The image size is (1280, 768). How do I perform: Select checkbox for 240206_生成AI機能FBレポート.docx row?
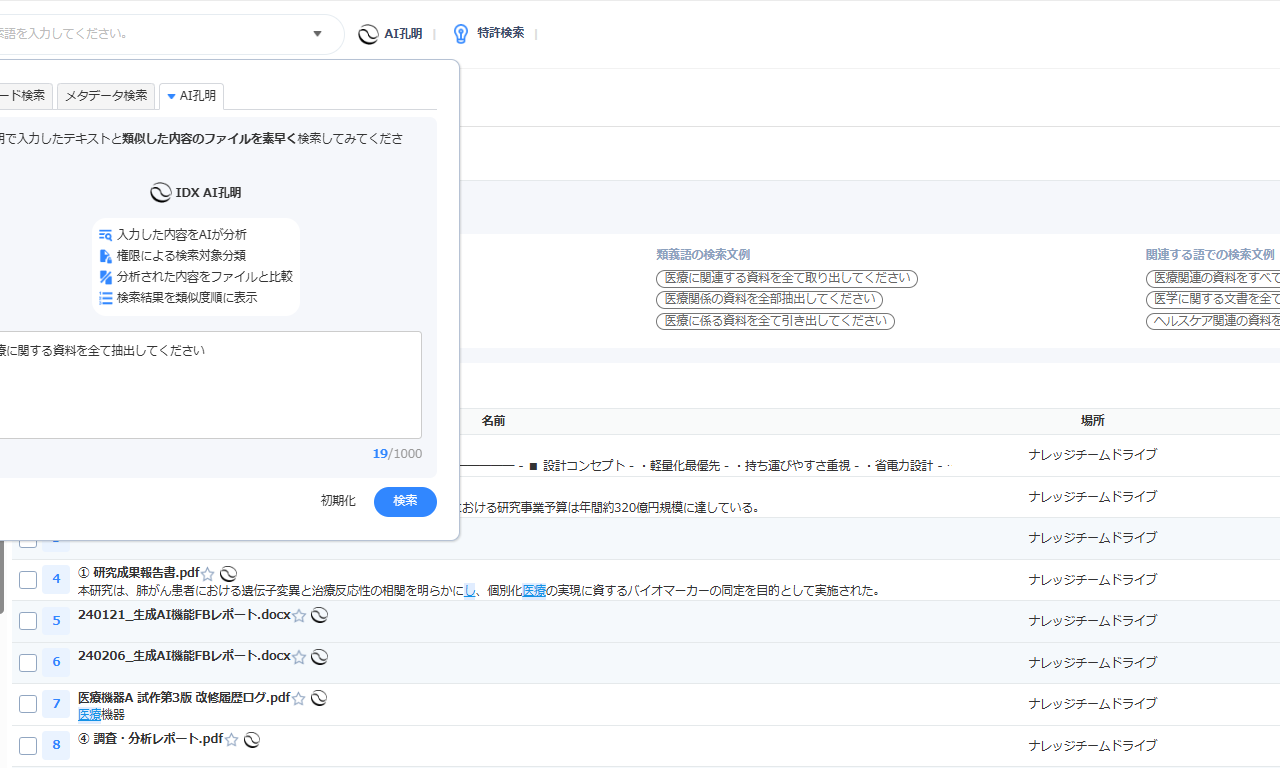(28, 662)
